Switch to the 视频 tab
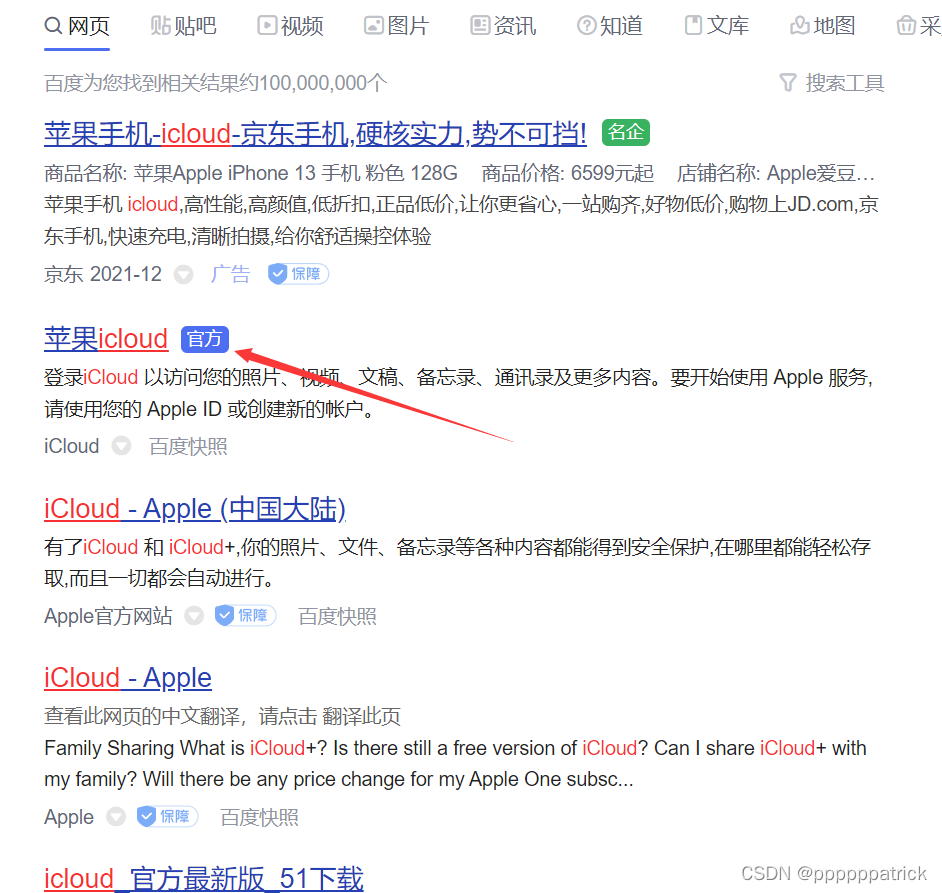 pos(290,26)
